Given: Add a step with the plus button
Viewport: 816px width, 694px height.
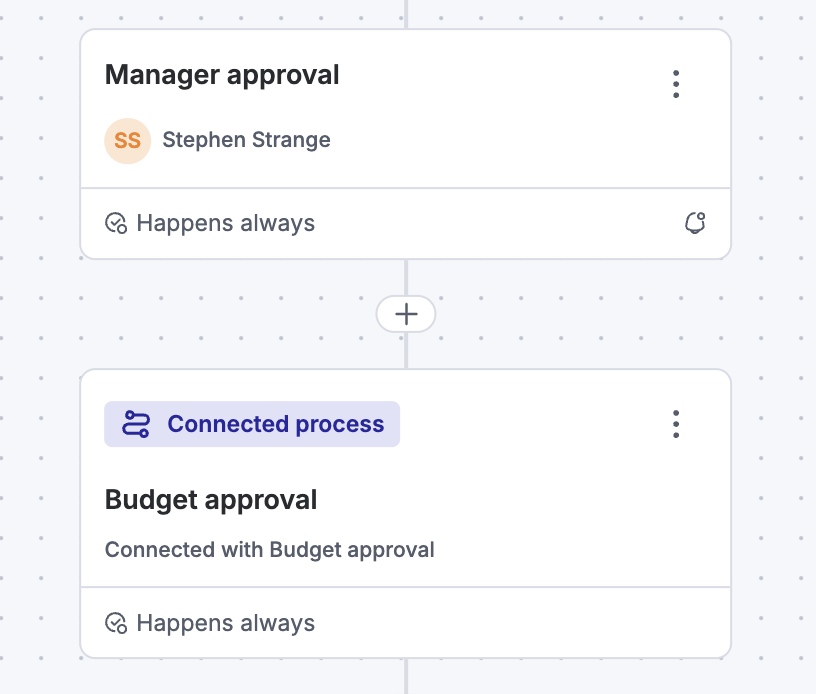Looking at the screenshot, I should [x=406, y=314].
